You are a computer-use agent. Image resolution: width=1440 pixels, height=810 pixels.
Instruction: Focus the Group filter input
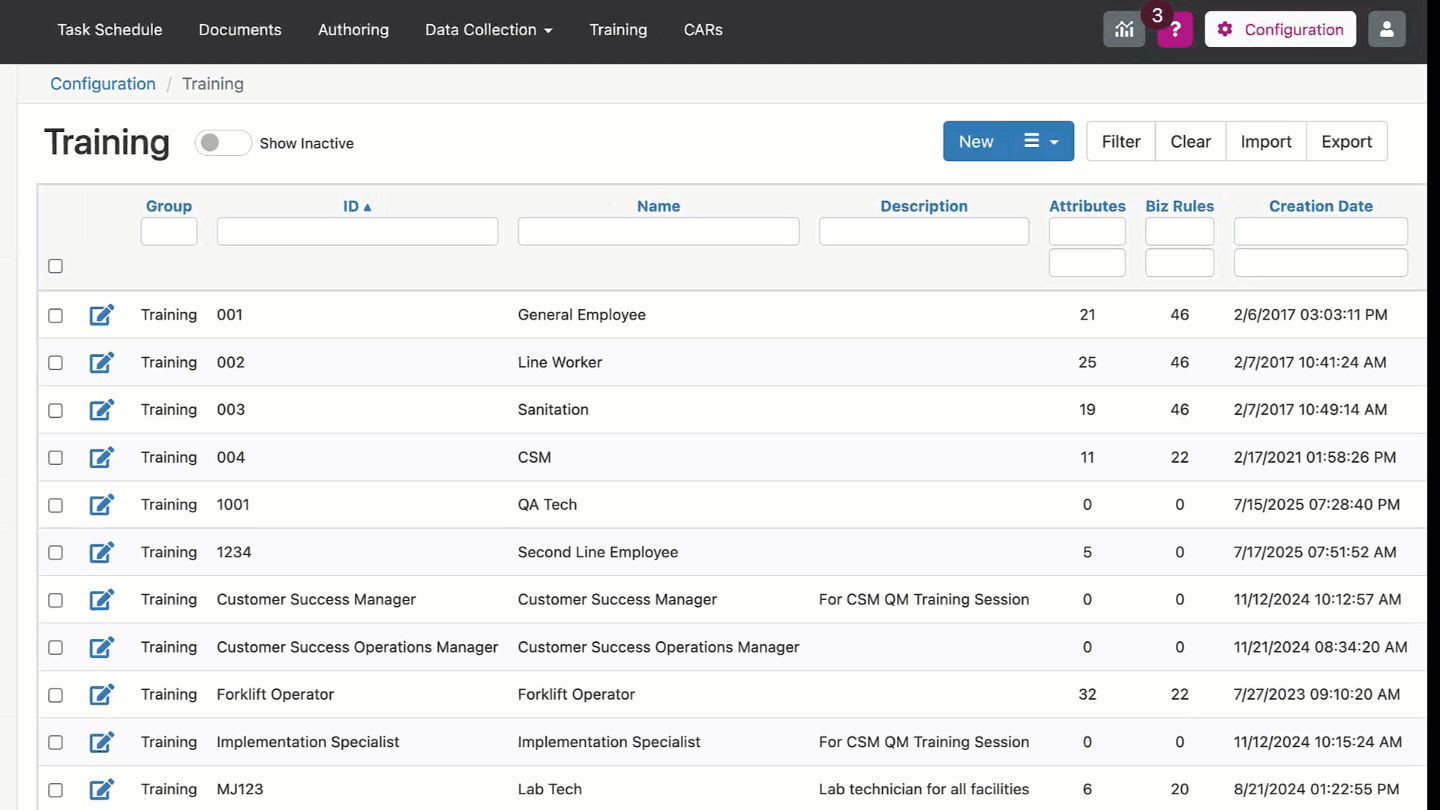[169, 231]
